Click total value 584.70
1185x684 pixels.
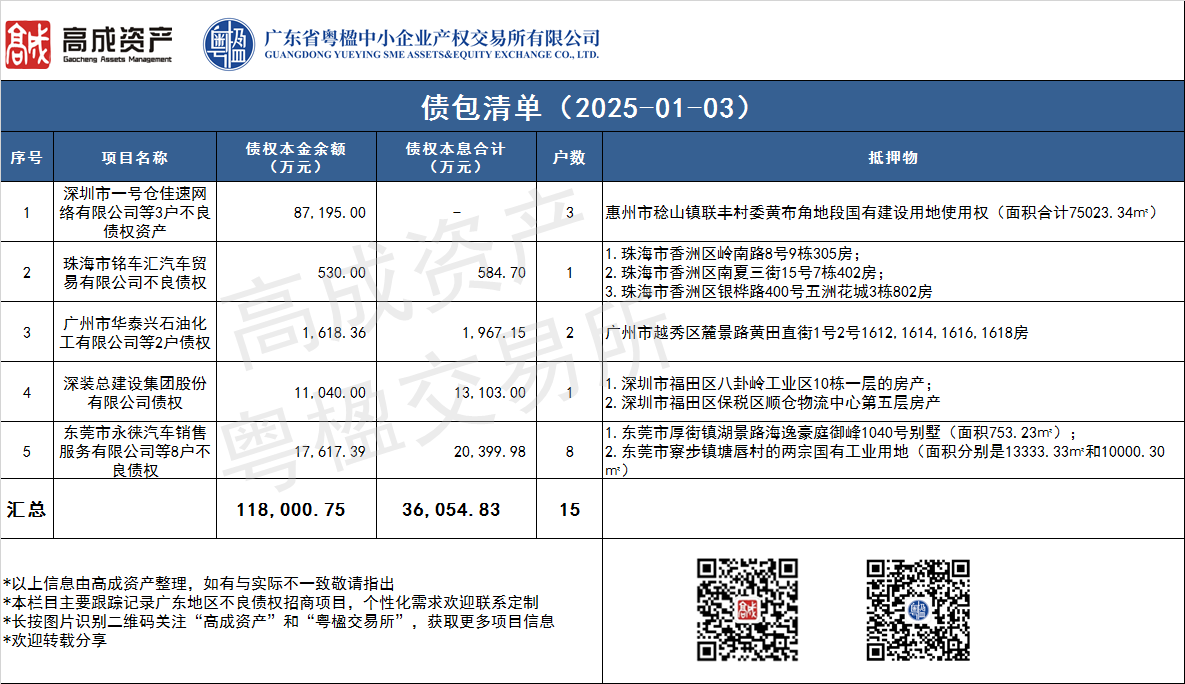502,273
